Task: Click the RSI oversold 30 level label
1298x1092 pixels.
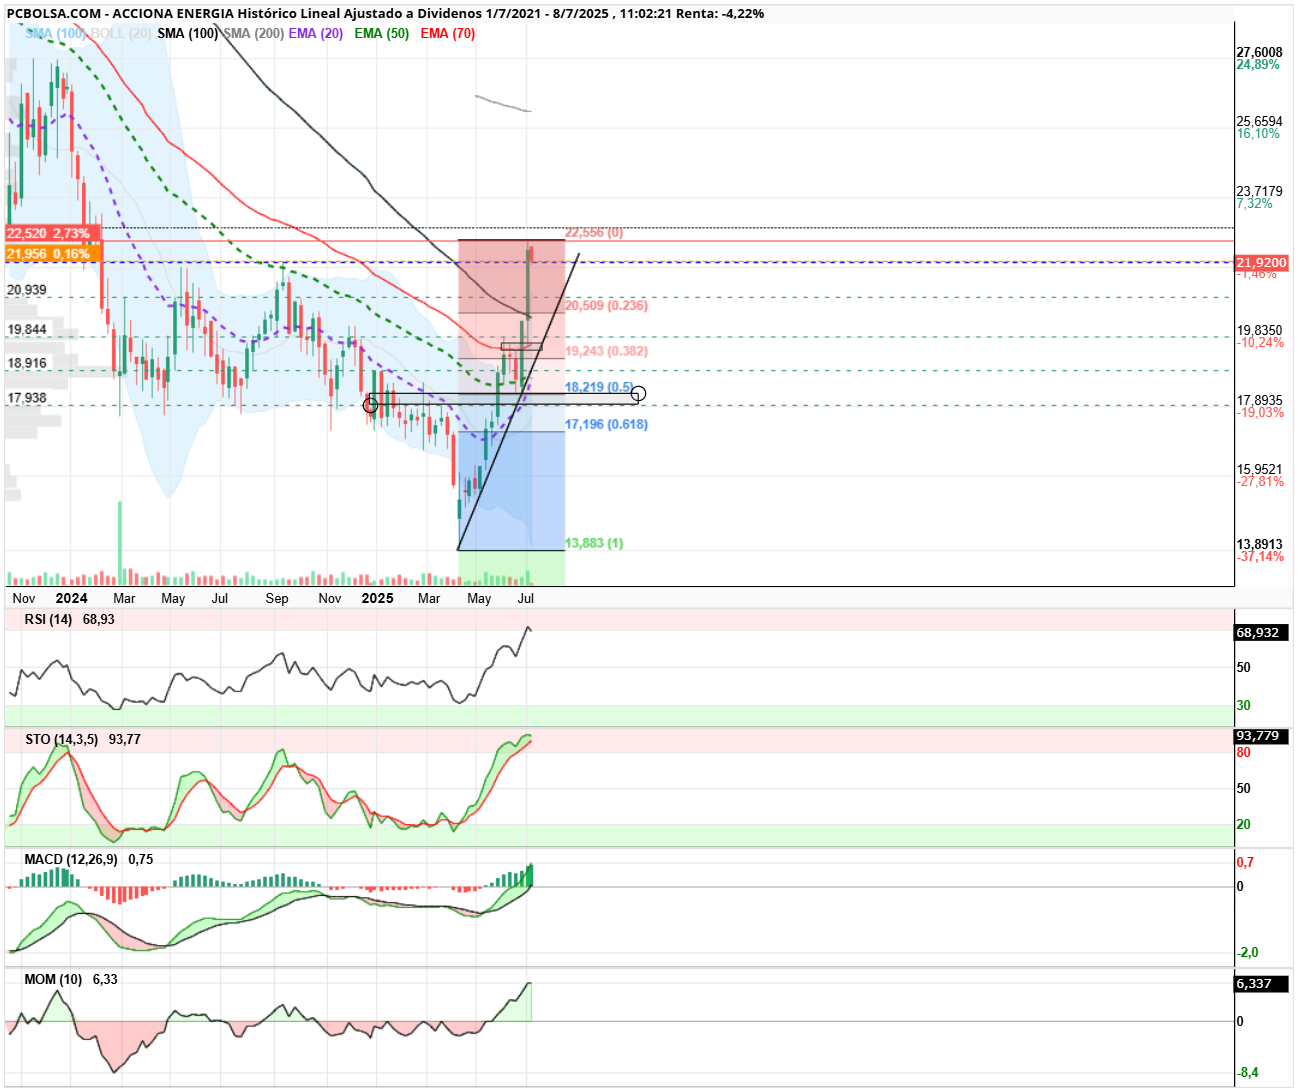Action: pos(1243,705)
